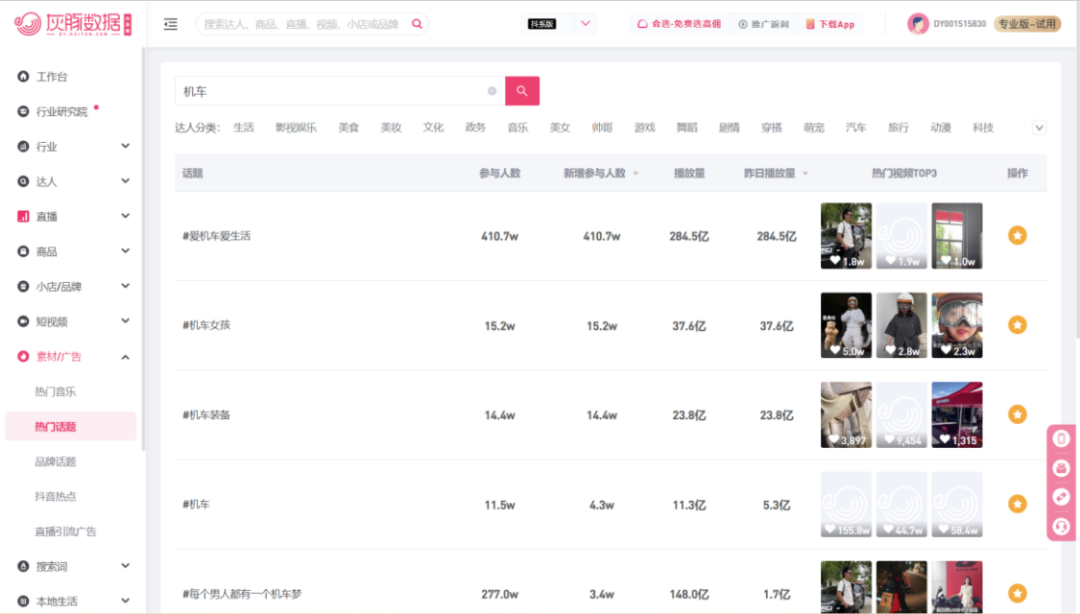Screen dimensions: 1080x614
Task: Click the floating customer service icon
Action: pyautogui.click(x=1061, y=526)
